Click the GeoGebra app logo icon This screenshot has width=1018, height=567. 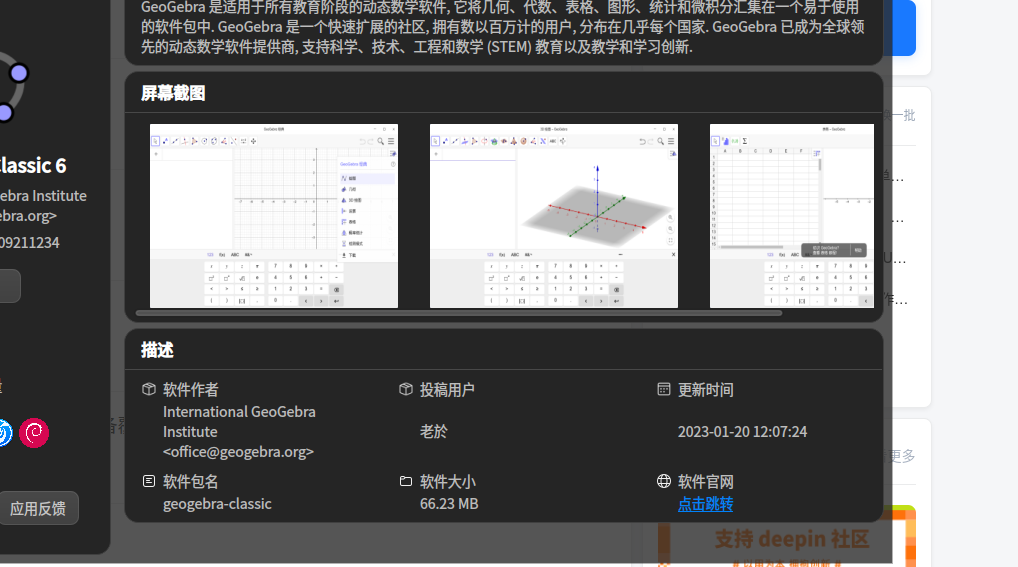click(x=13, y=86)
